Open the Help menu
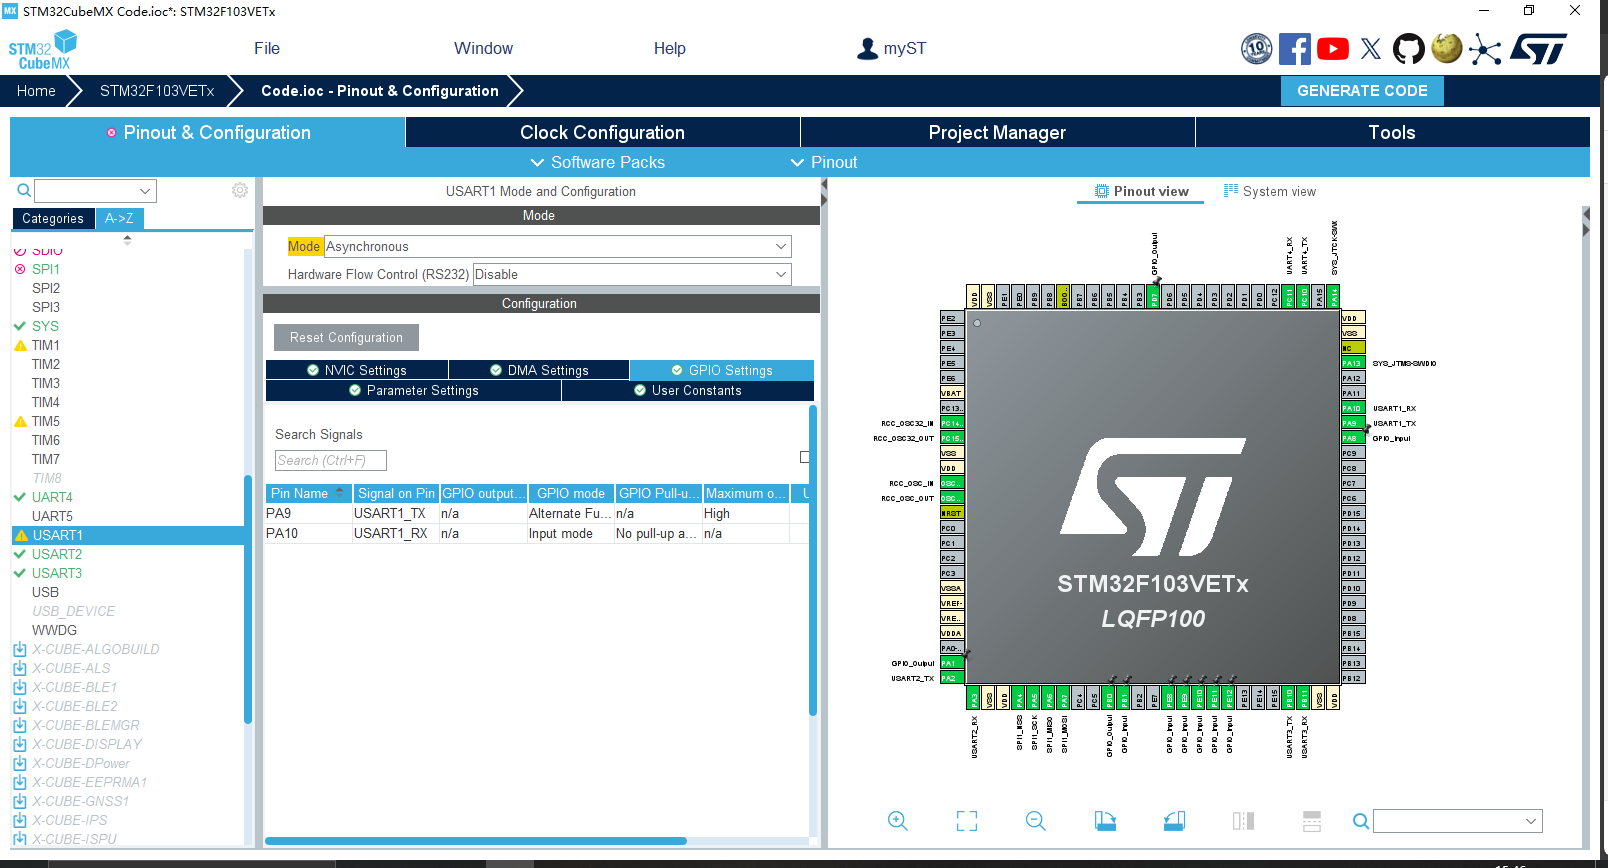This screenshot has width=1608, height=868. pyautogui.click(x=670, y=48)
